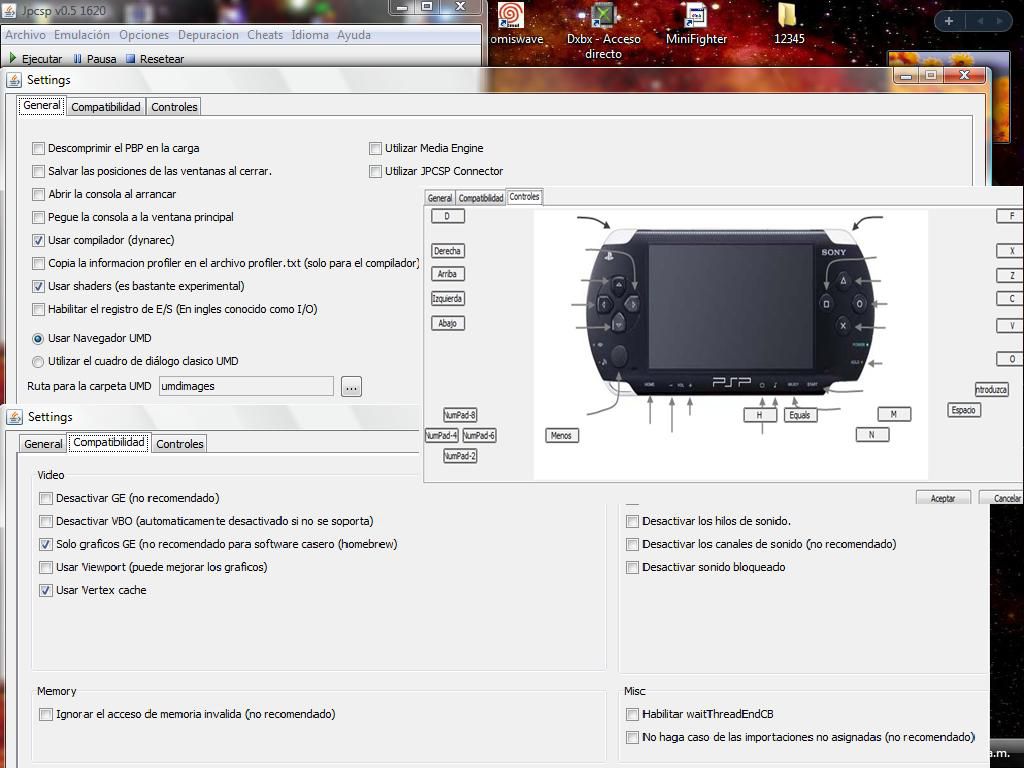Click the Arriba key mapping field
Screen dimensions: 1024x768
tap(447, 274)
